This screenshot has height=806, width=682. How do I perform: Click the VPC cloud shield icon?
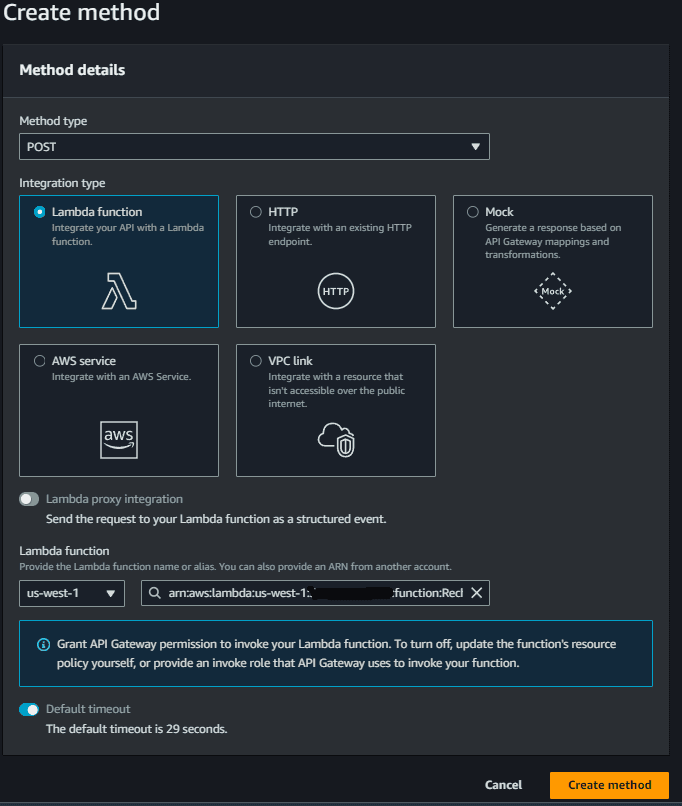click(x=336, y=440)
